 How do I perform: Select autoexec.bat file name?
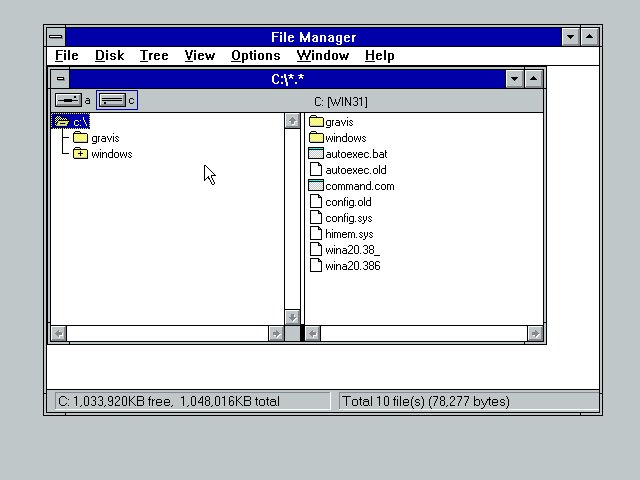(x=356, y=154)
